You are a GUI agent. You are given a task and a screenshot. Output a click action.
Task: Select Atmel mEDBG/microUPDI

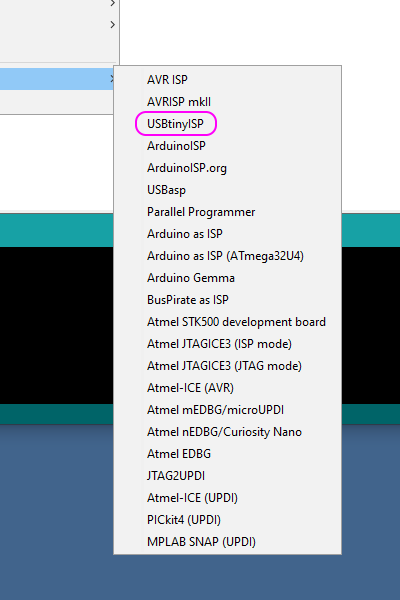(x=227, y=410)
